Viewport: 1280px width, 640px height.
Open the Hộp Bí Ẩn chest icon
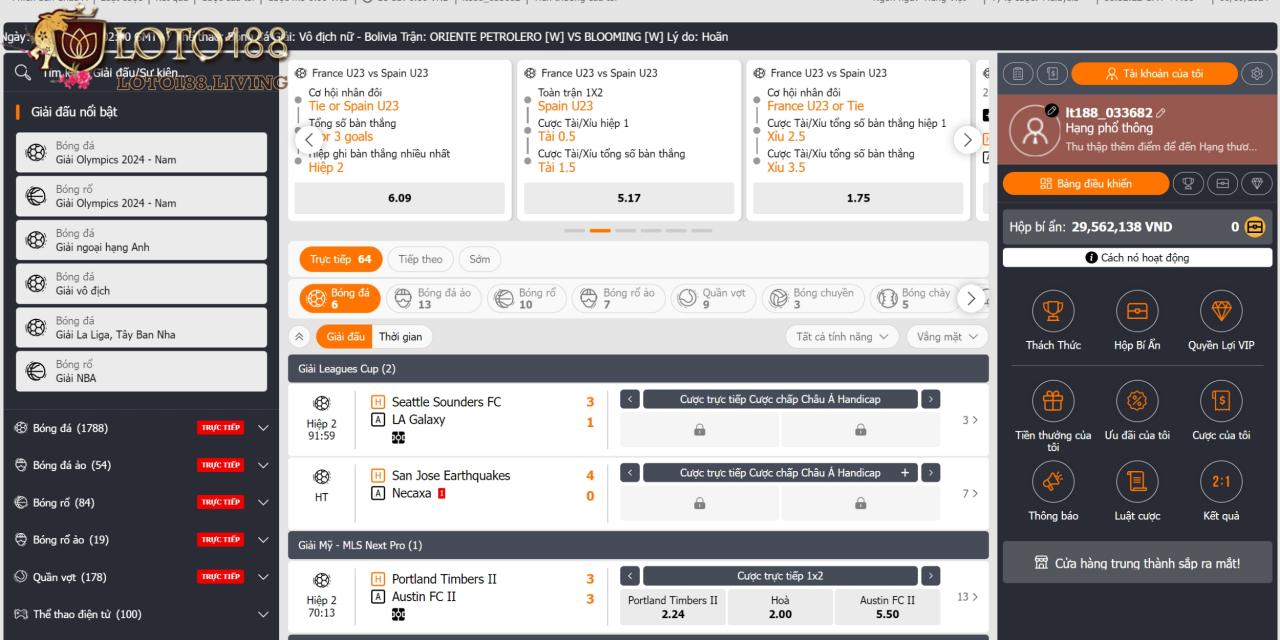click(x=1136, y=312)
